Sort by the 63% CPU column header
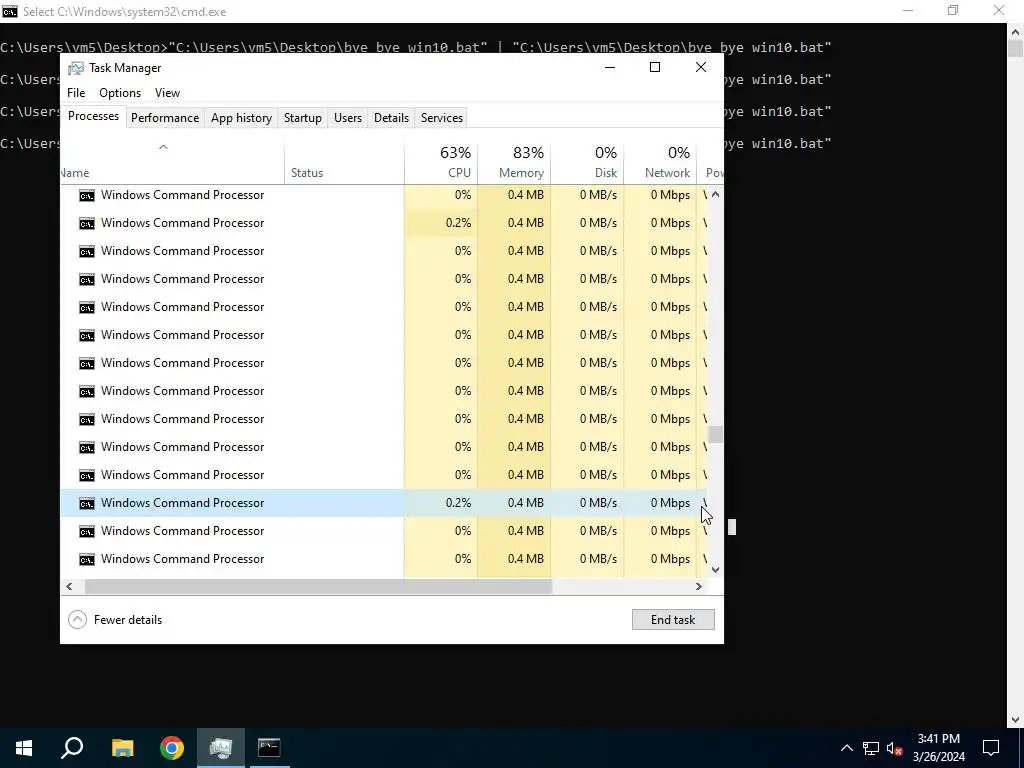This screenshot has width=1024, height=768. [441, 163]
